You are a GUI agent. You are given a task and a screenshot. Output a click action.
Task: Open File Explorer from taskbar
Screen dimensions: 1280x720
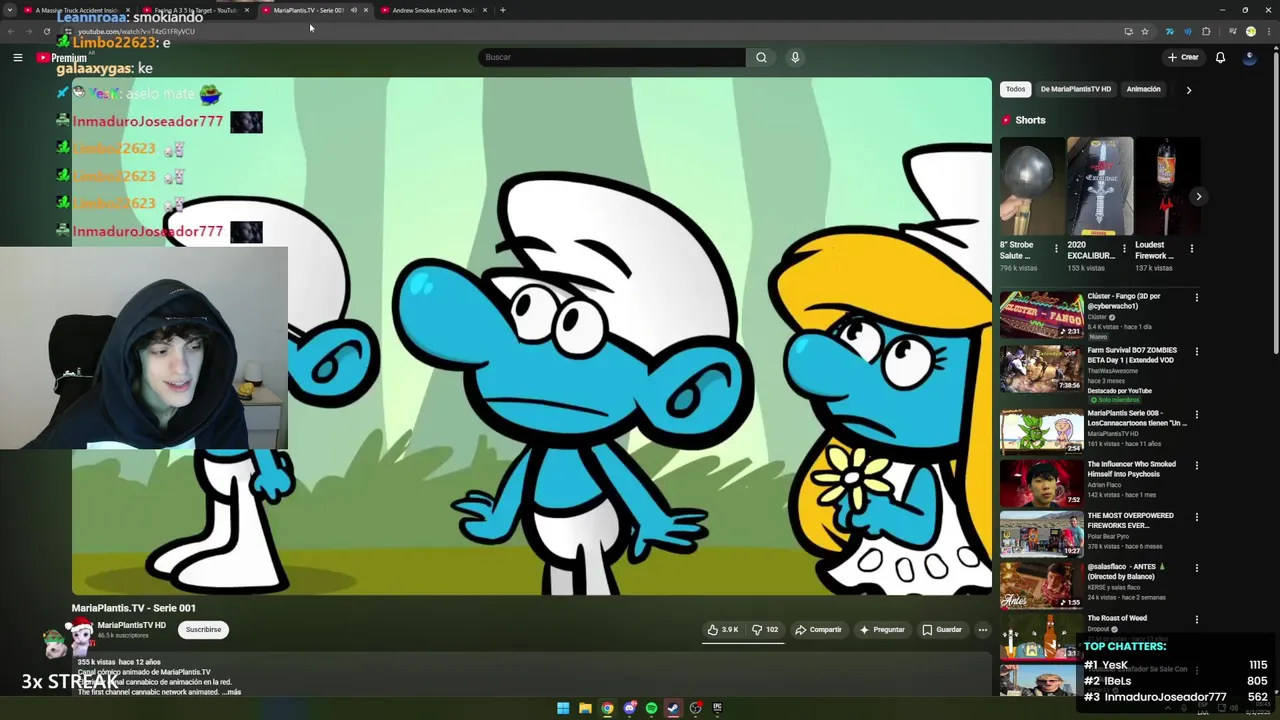tap(585, 708)
